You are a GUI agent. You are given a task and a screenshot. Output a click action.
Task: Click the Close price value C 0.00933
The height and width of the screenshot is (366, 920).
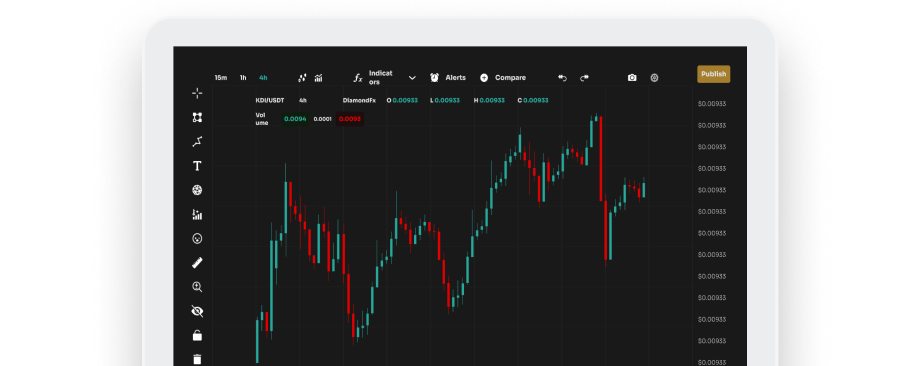point(533,100)
